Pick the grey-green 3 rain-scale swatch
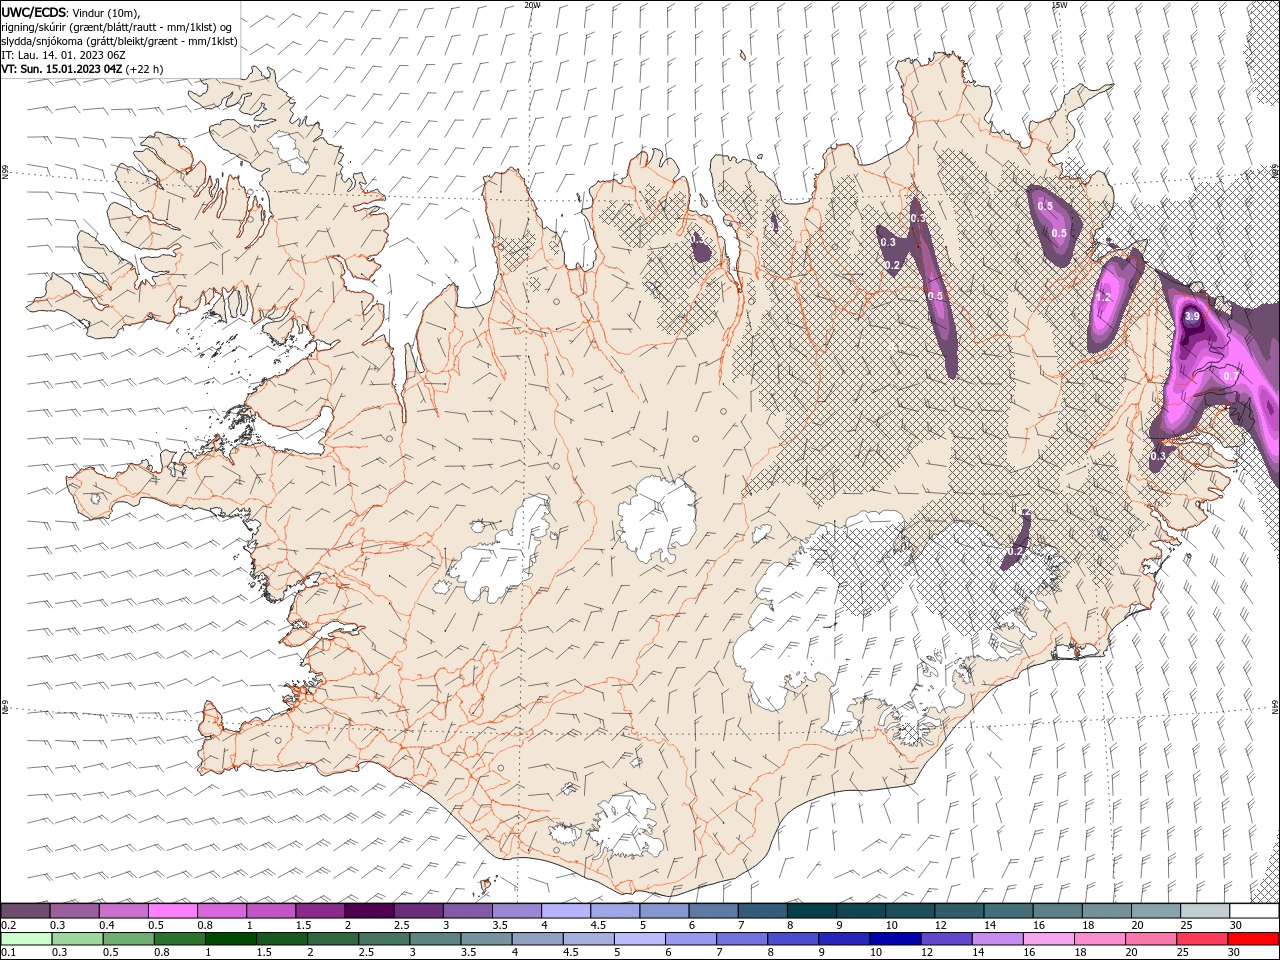The width and height of the screenshot is (1280, 960). [x=435, y=939]
